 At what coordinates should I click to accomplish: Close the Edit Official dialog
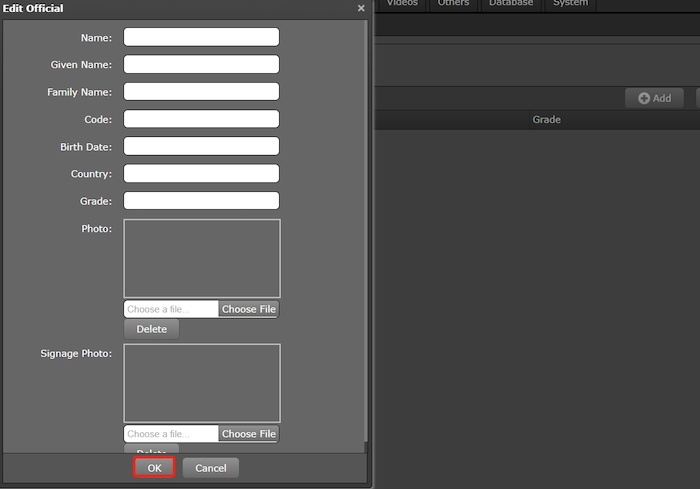pos(361,8)
